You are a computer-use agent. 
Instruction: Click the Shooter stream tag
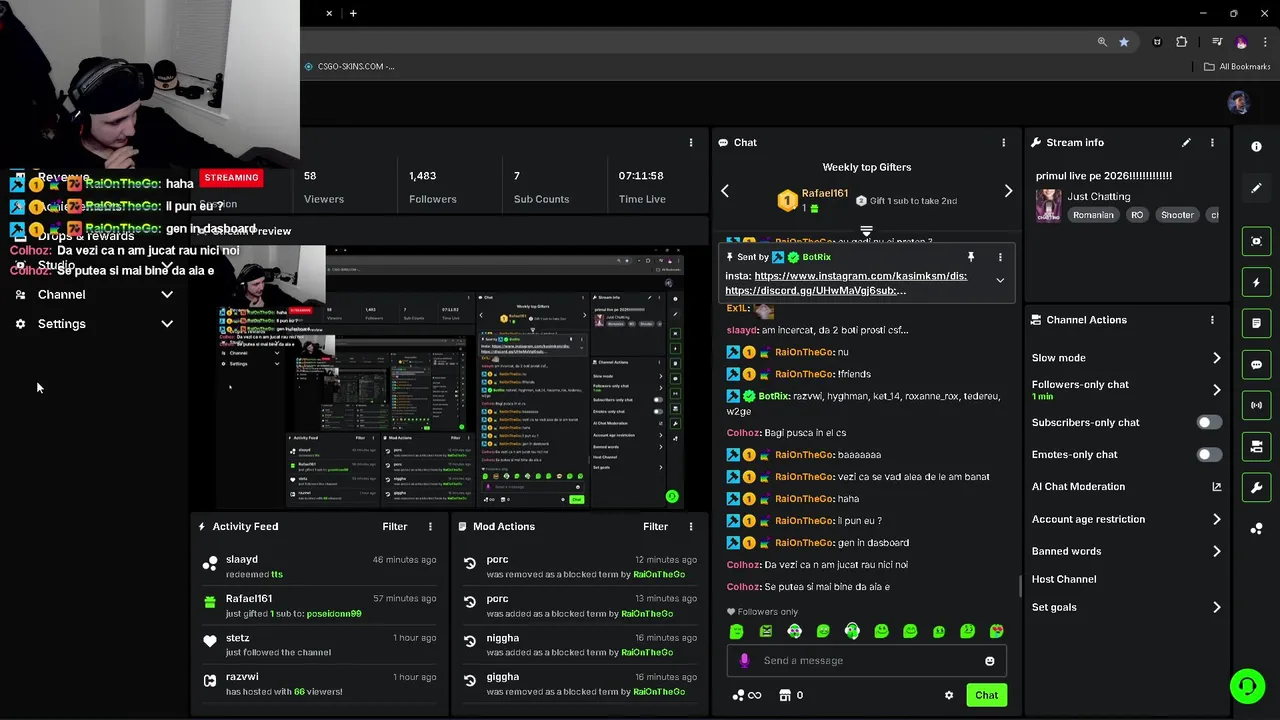(1177, 215)
